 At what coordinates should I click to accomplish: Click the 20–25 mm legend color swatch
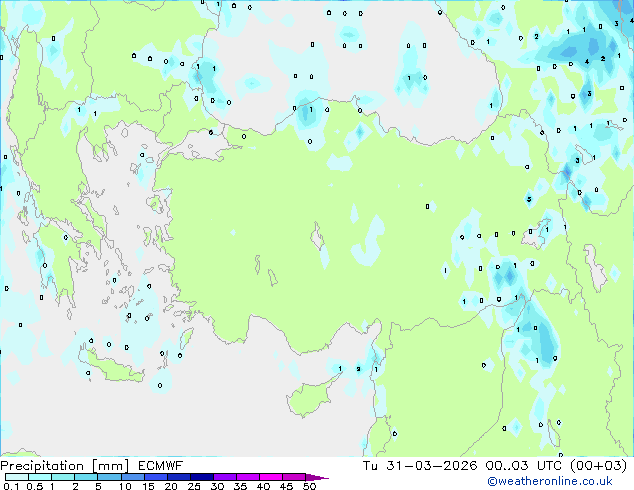pos(178,477)
